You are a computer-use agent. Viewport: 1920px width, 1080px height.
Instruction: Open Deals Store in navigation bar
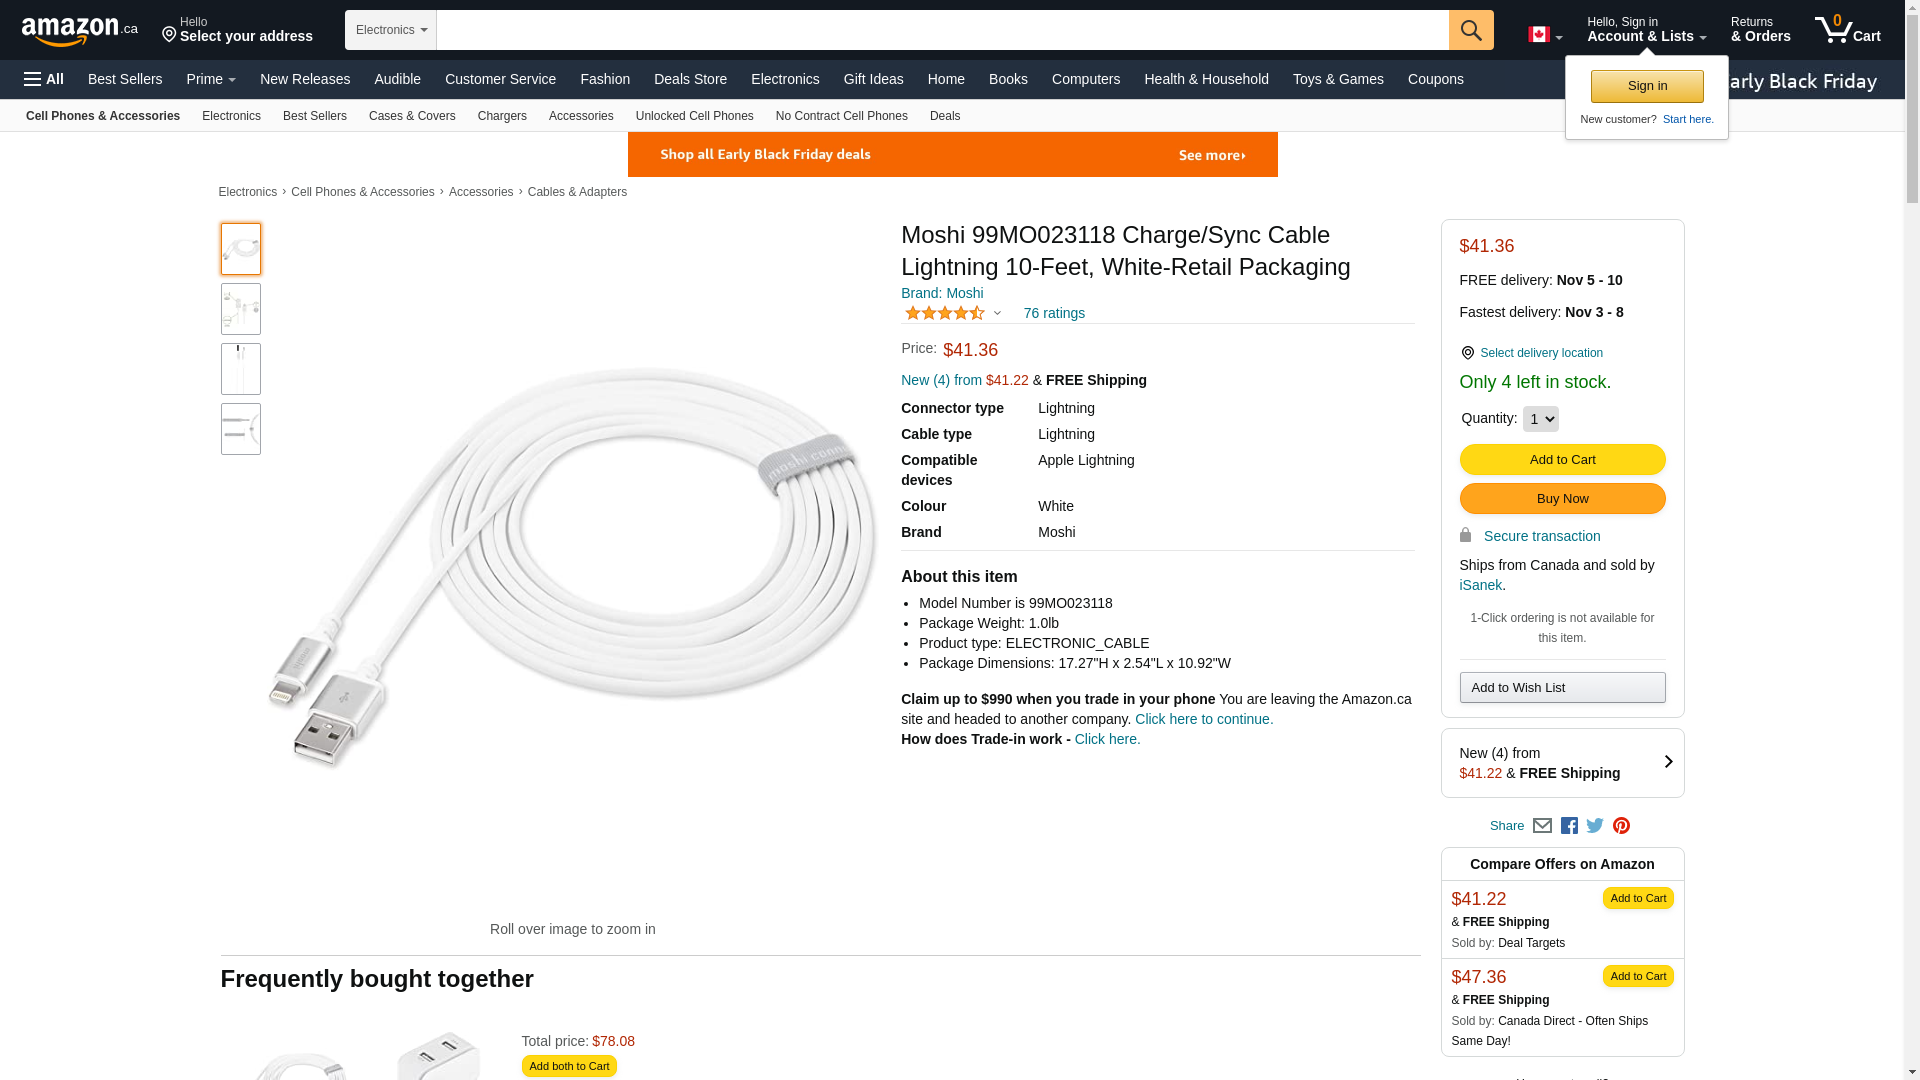[x=690, y=79]
